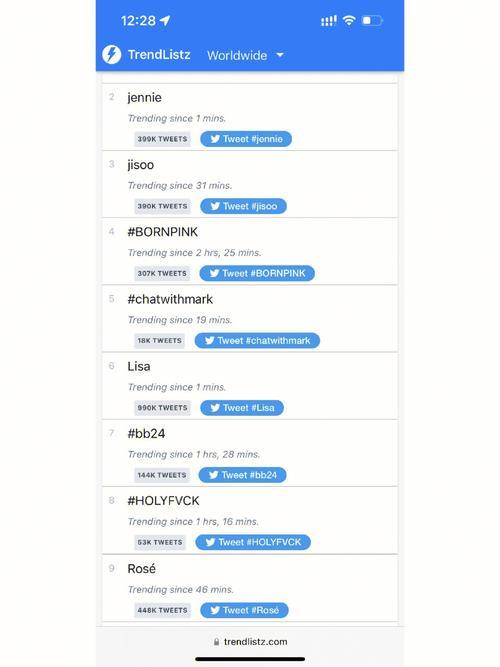Click the Tweet #Rosé button
This screenshot has width=500, height=667.
(x=244, y=610)
